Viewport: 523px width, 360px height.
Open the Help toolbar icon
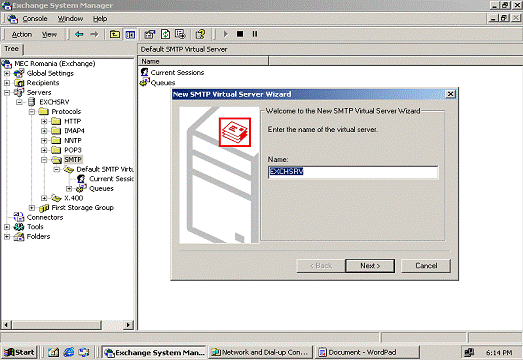pyautogui.click(x=200, y=34)
